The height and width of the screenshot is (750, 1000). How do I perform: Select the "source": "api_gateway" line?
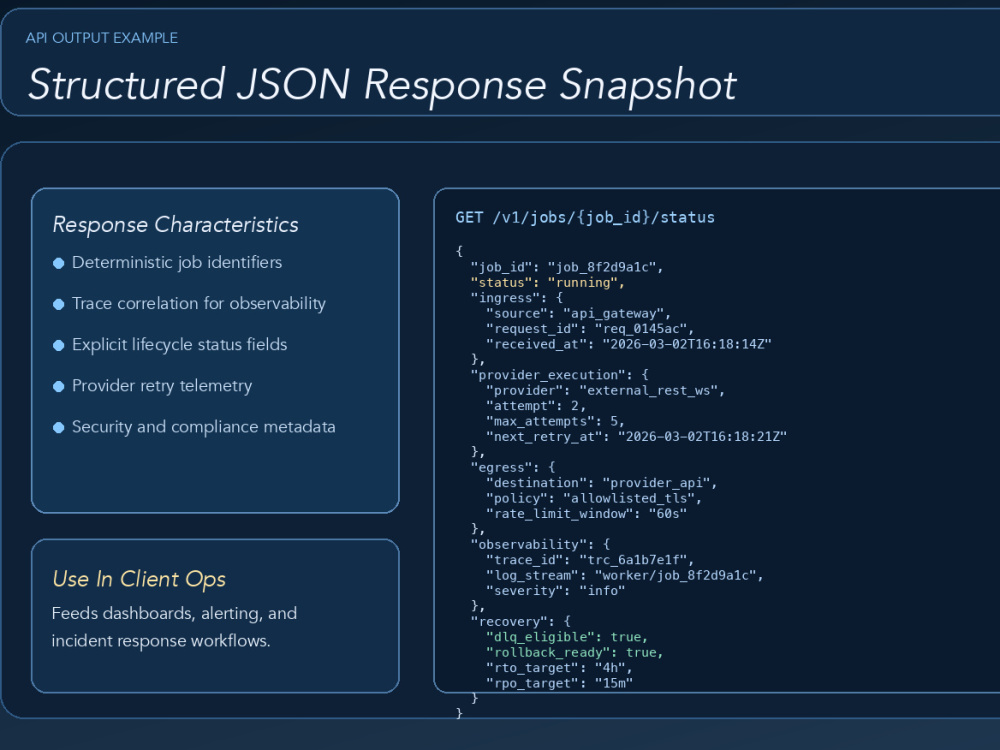578,314
